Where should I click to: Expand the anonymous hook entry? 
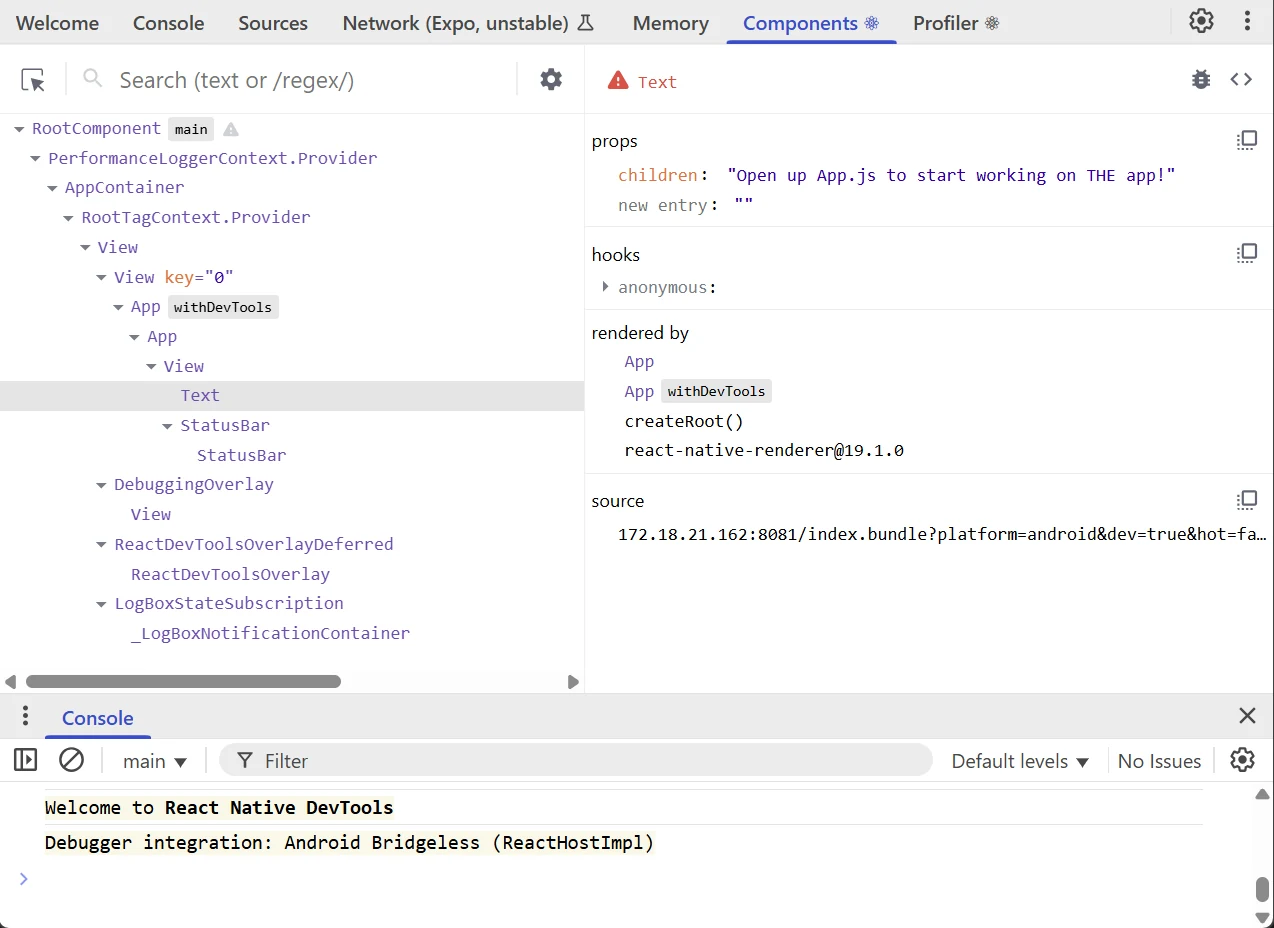point(606,287)
